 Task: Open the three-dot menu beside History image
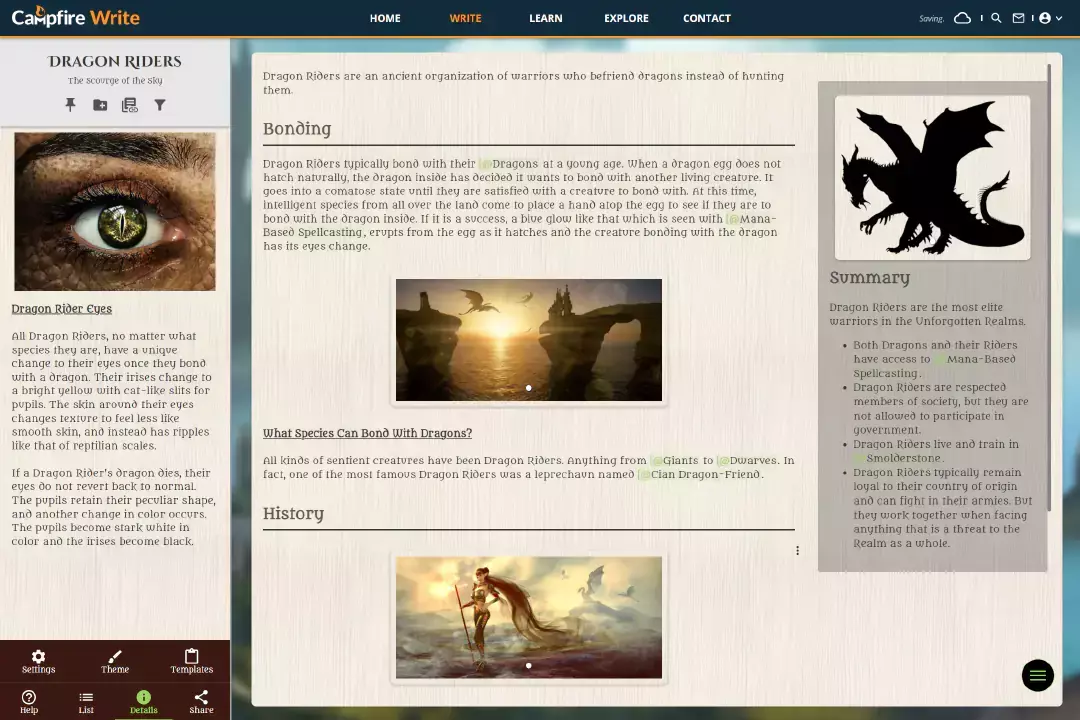coord(797,551)
